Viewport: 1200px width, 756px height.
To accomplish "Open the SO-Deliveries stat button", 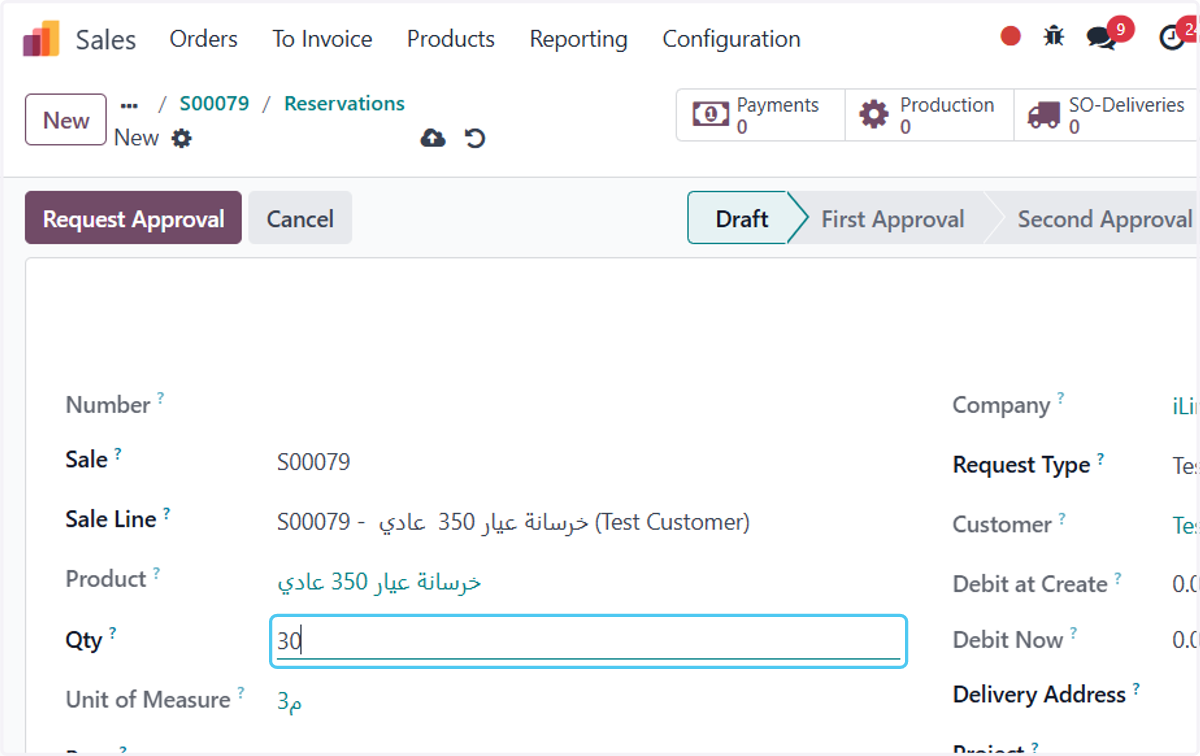I will (x=1106, y=115).
